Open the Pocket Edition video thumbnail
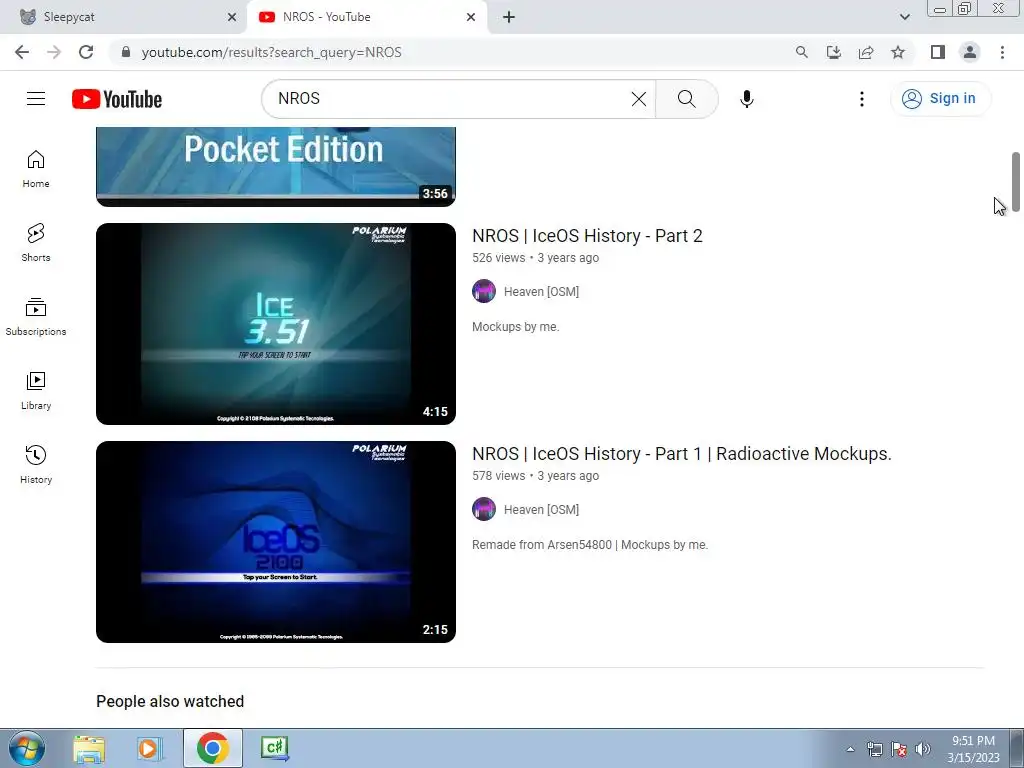This screenshot has height=768, width=1024. pyautogui.click(x=276, y=167)
